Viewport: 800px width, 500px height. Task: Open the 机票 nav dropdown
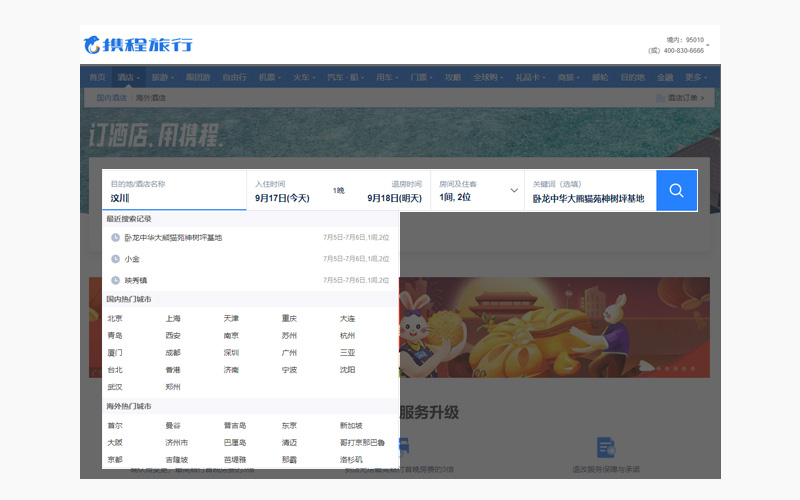[269, 77]
